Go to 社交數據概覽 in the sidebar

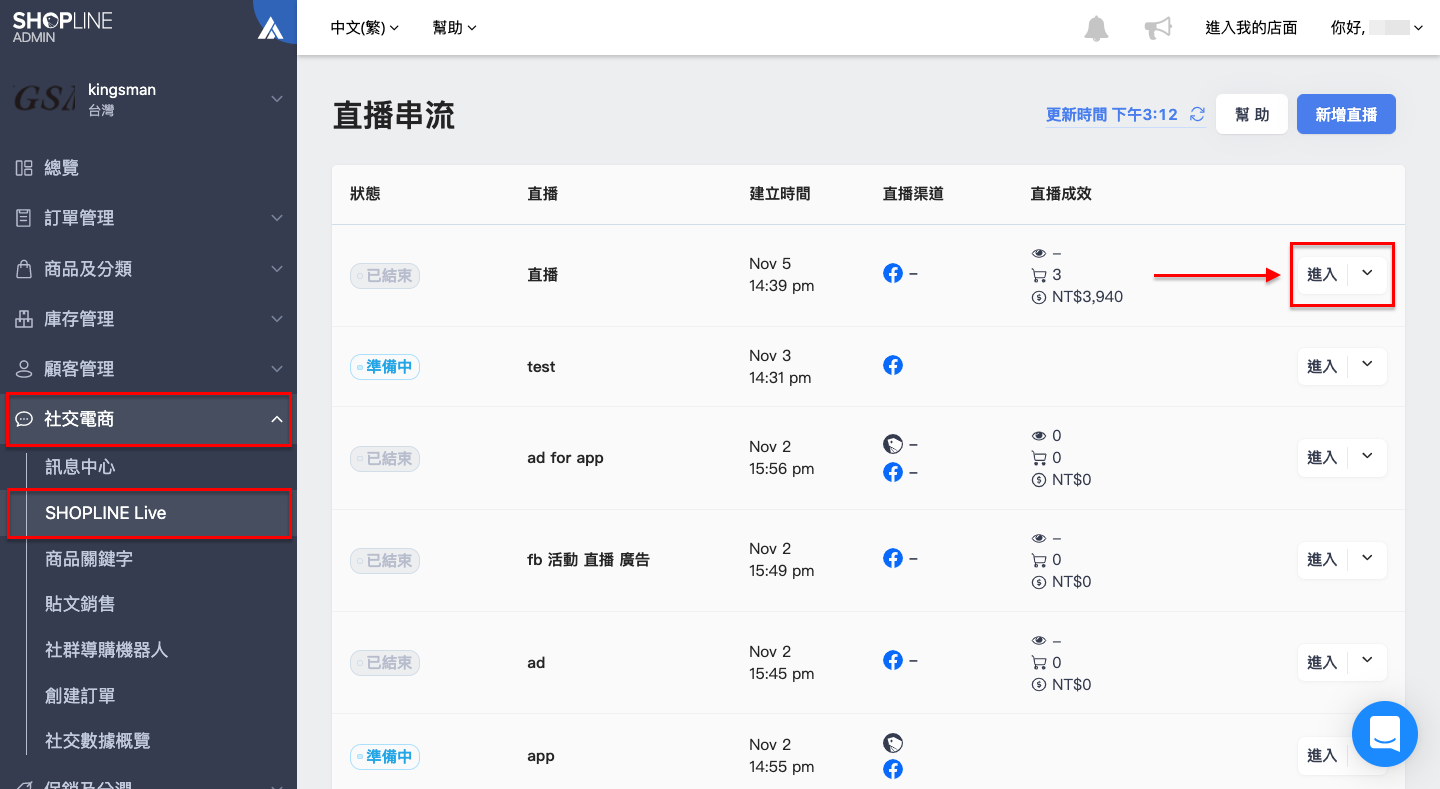[x=98, y=741]
